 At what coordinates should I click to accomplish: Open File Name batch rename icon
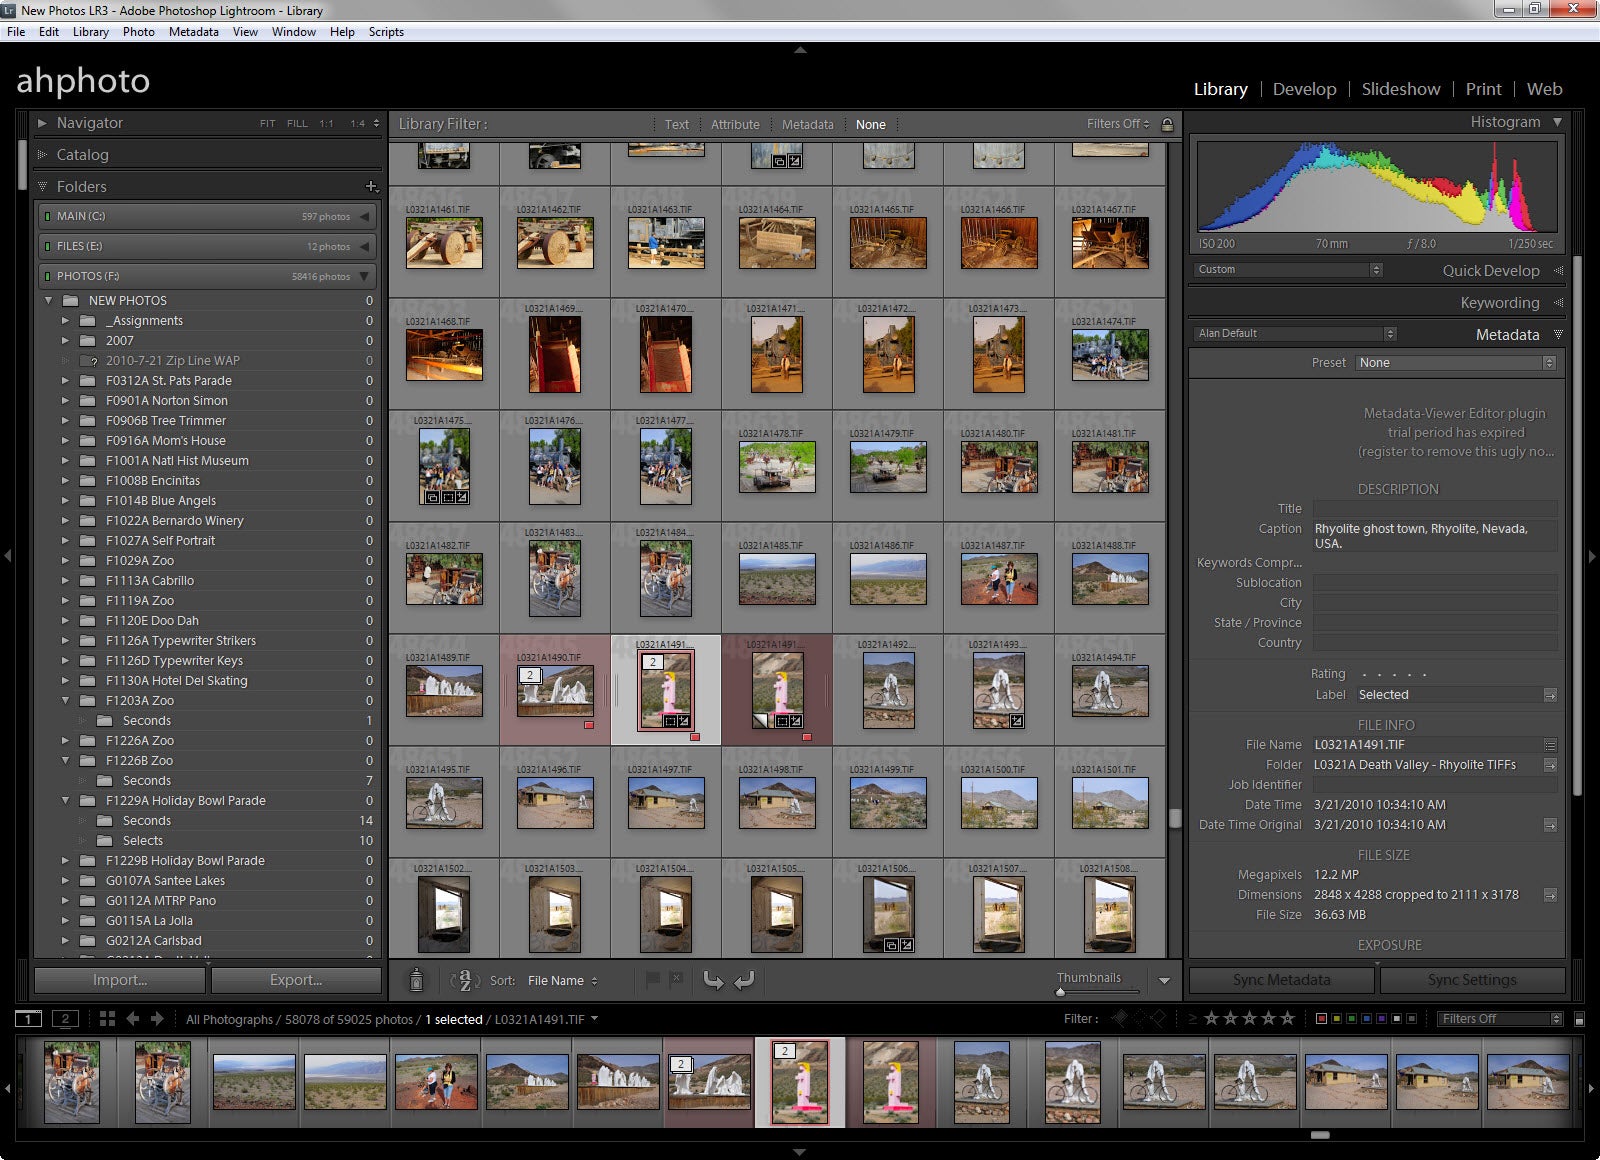(1550, 745)
